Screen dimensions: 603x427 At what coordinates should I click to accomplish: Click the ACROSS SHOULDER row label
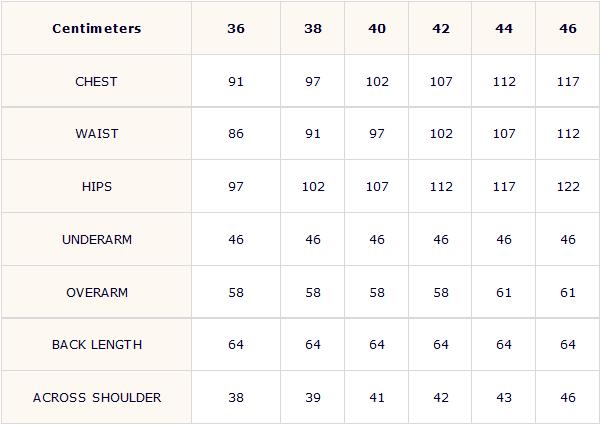tap(97, 398)
